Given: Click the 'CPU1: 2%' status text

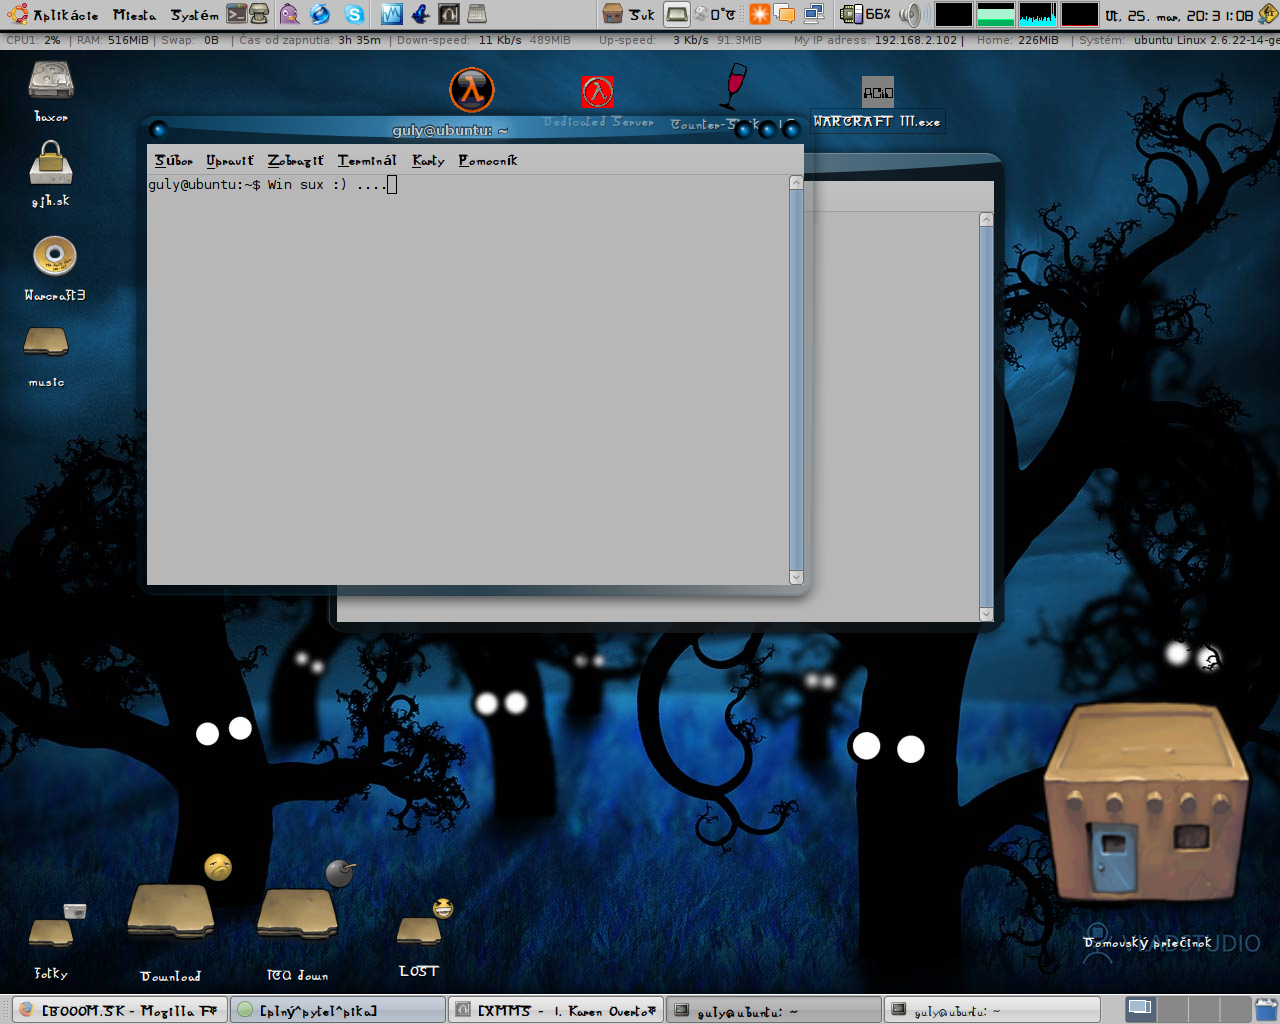Looking at the screenshot, I should [33, 40].
